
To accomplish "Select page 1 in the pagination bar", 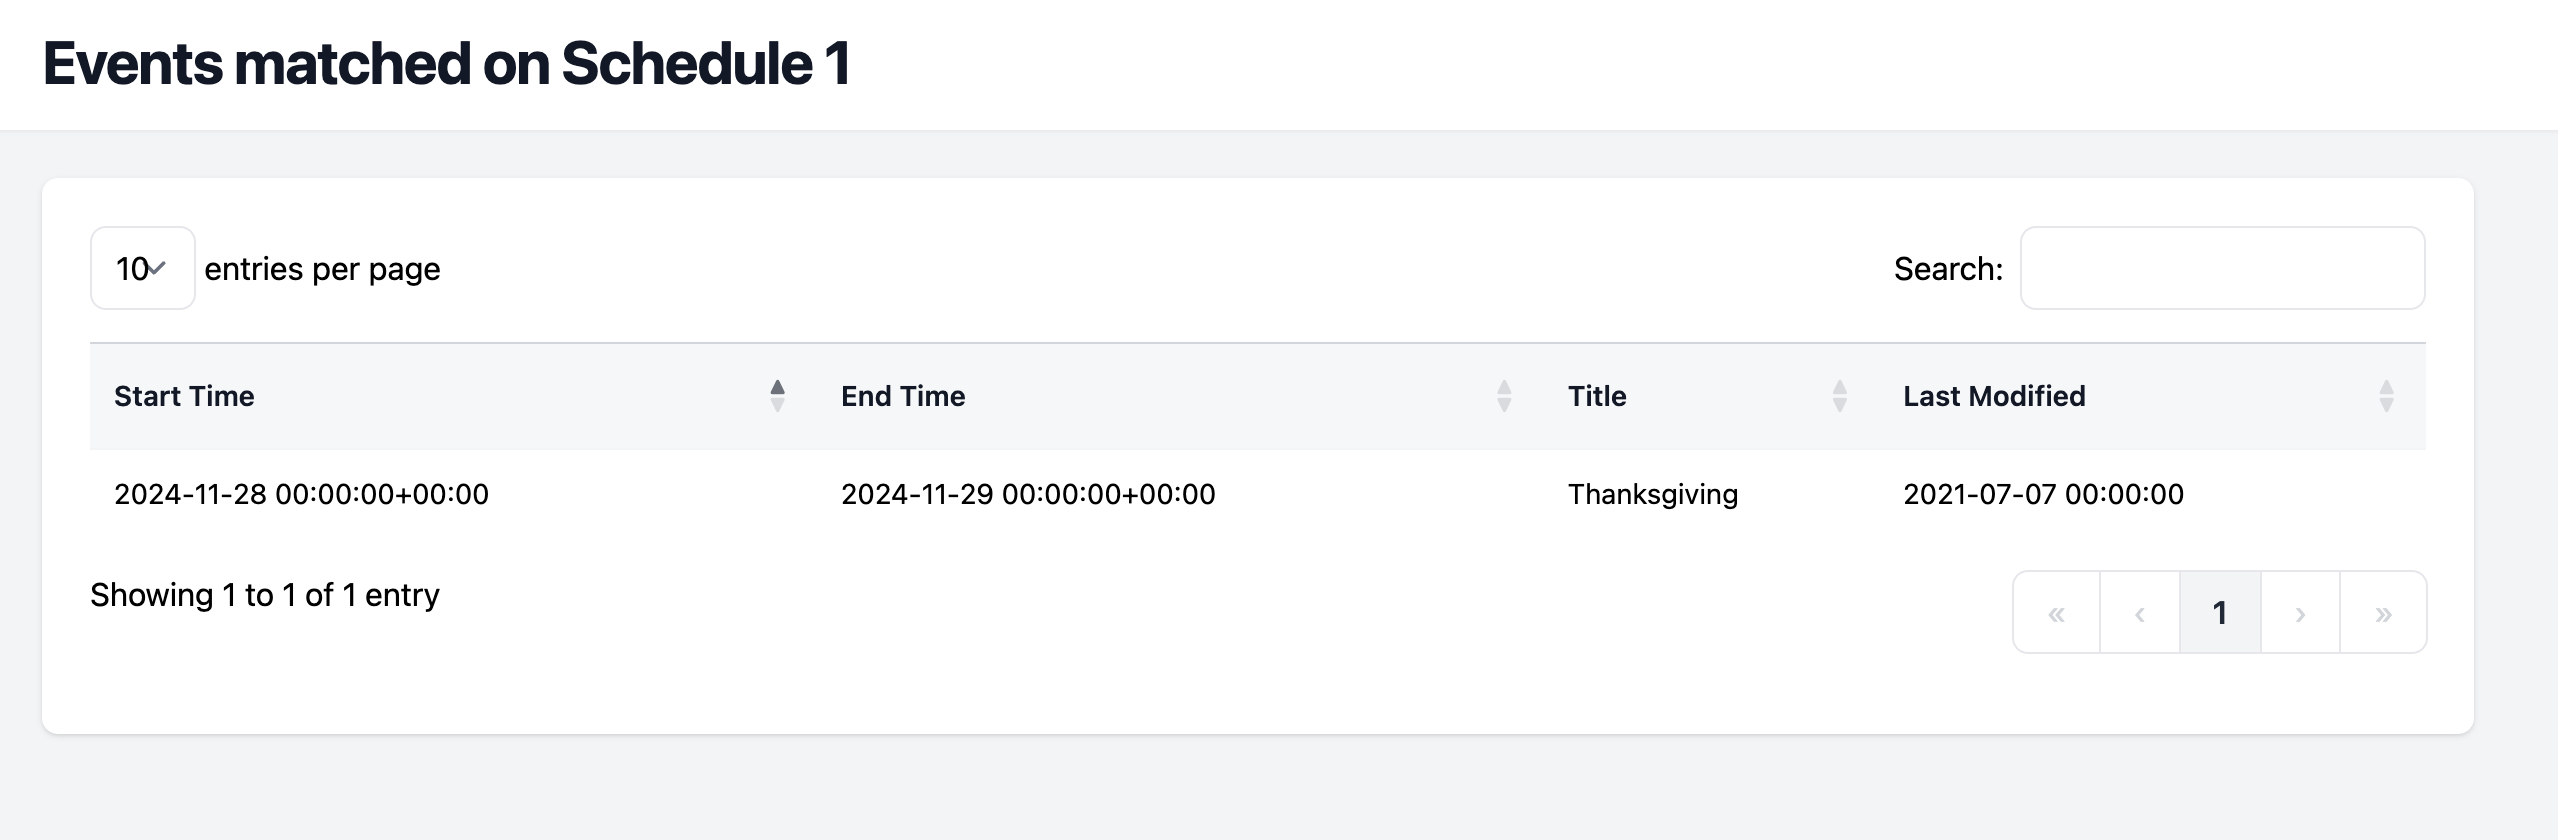I will pos(2220,611).
